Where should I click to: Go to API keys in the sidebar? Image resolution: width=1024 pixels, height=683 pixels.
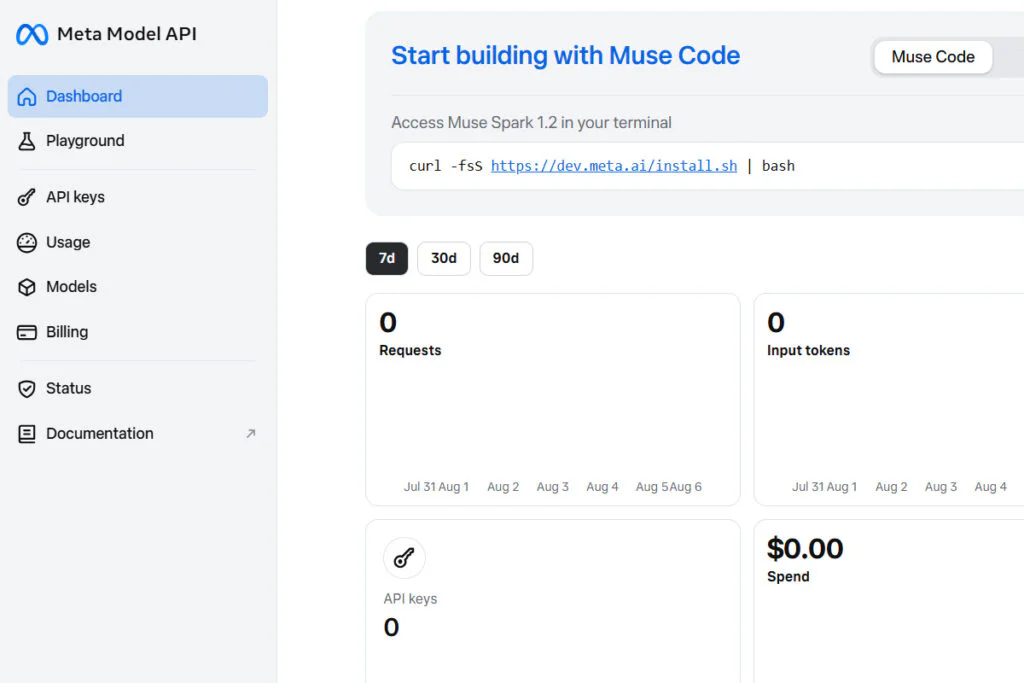138,197
